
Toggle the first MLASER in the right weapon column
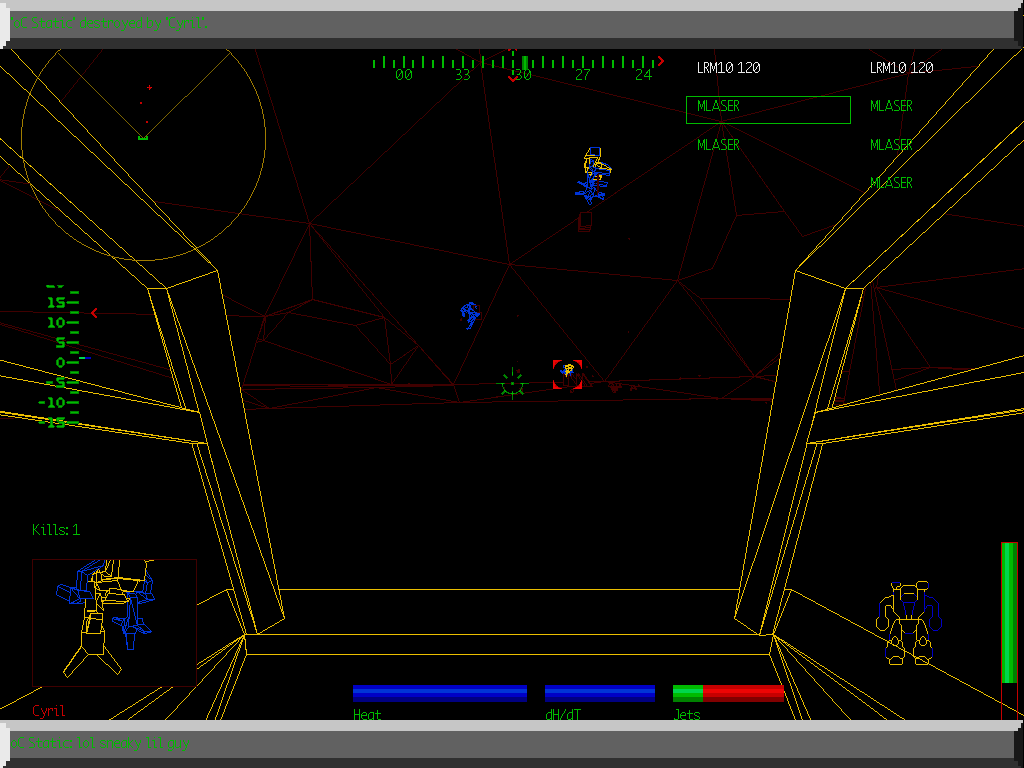click(891, 107)
